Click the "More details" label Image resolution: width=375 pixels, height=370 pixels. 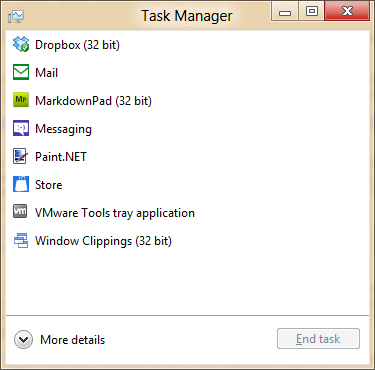tap(73, 340)
